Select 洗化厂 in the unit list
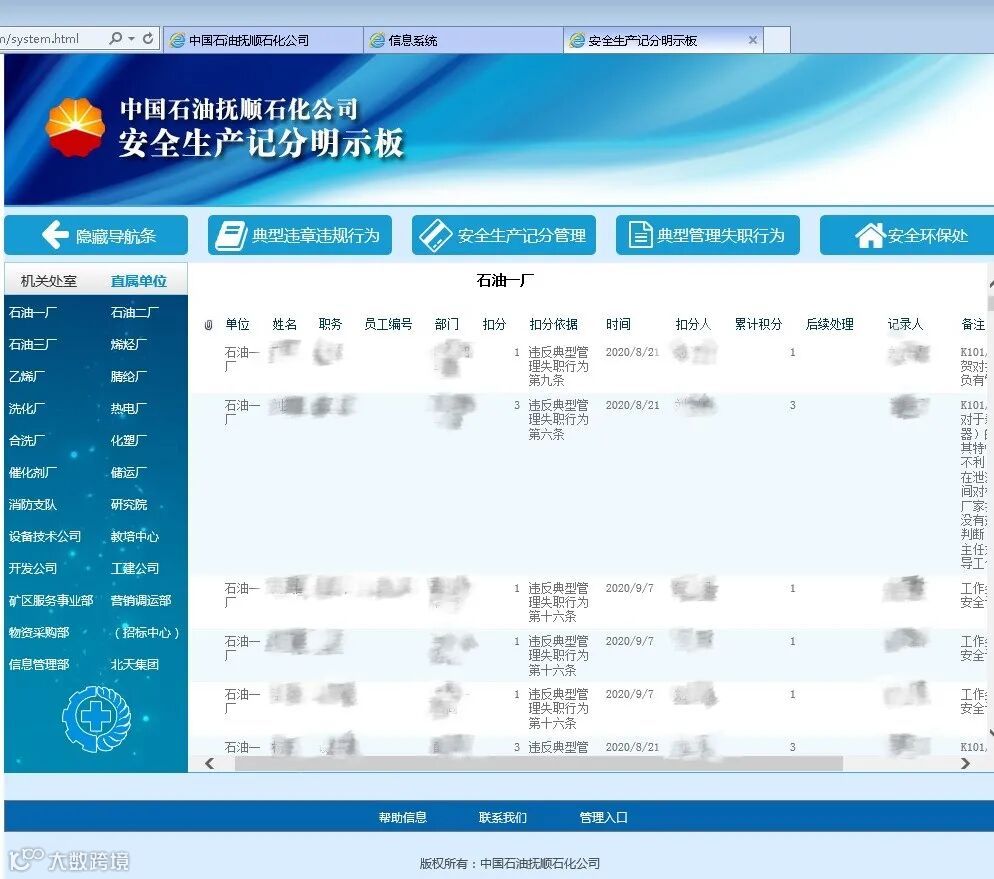Viewport: 994px width, 879px height. [27, 408]
